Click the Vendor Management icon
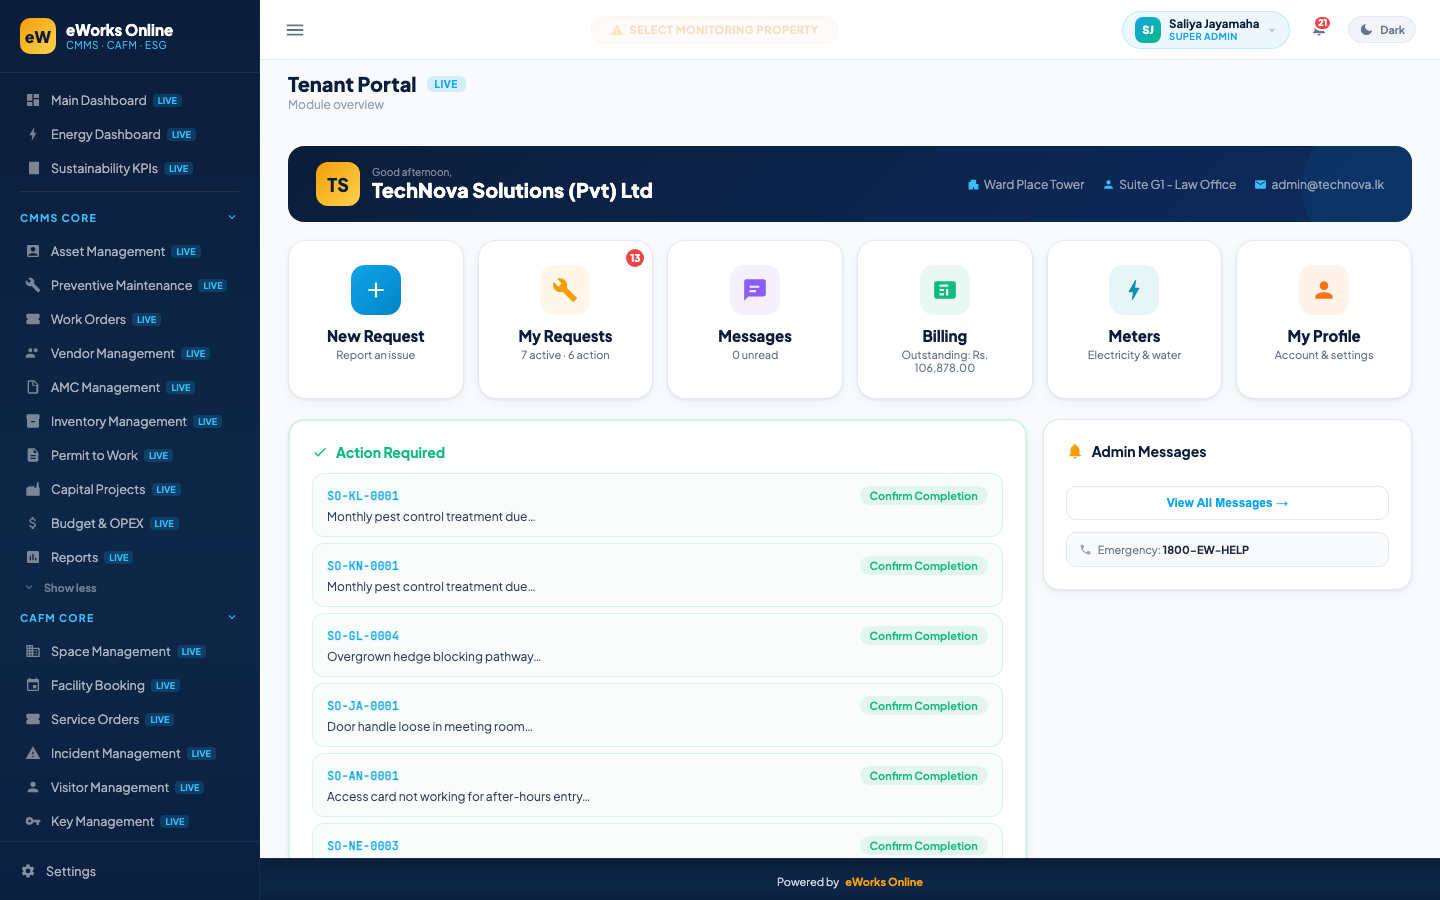Viewport: 1440px width, 900px height. coord(33,353)
